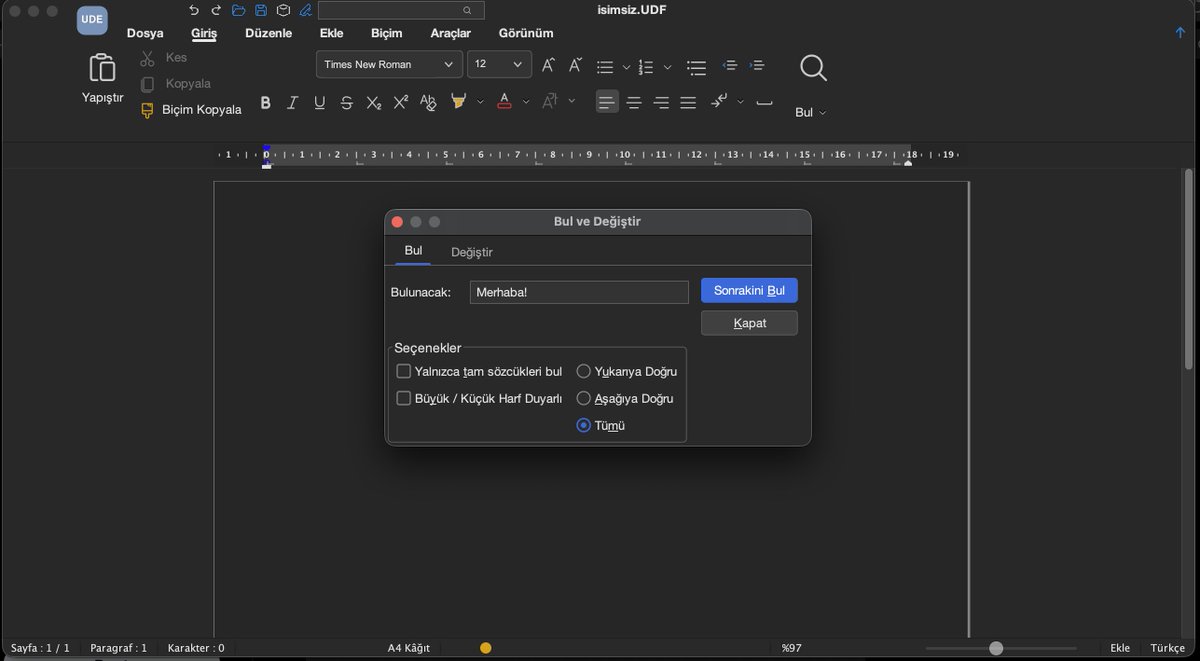Open the Dosya menu
The width and height of the screenshot is (1200, 661).
(145, 33)
